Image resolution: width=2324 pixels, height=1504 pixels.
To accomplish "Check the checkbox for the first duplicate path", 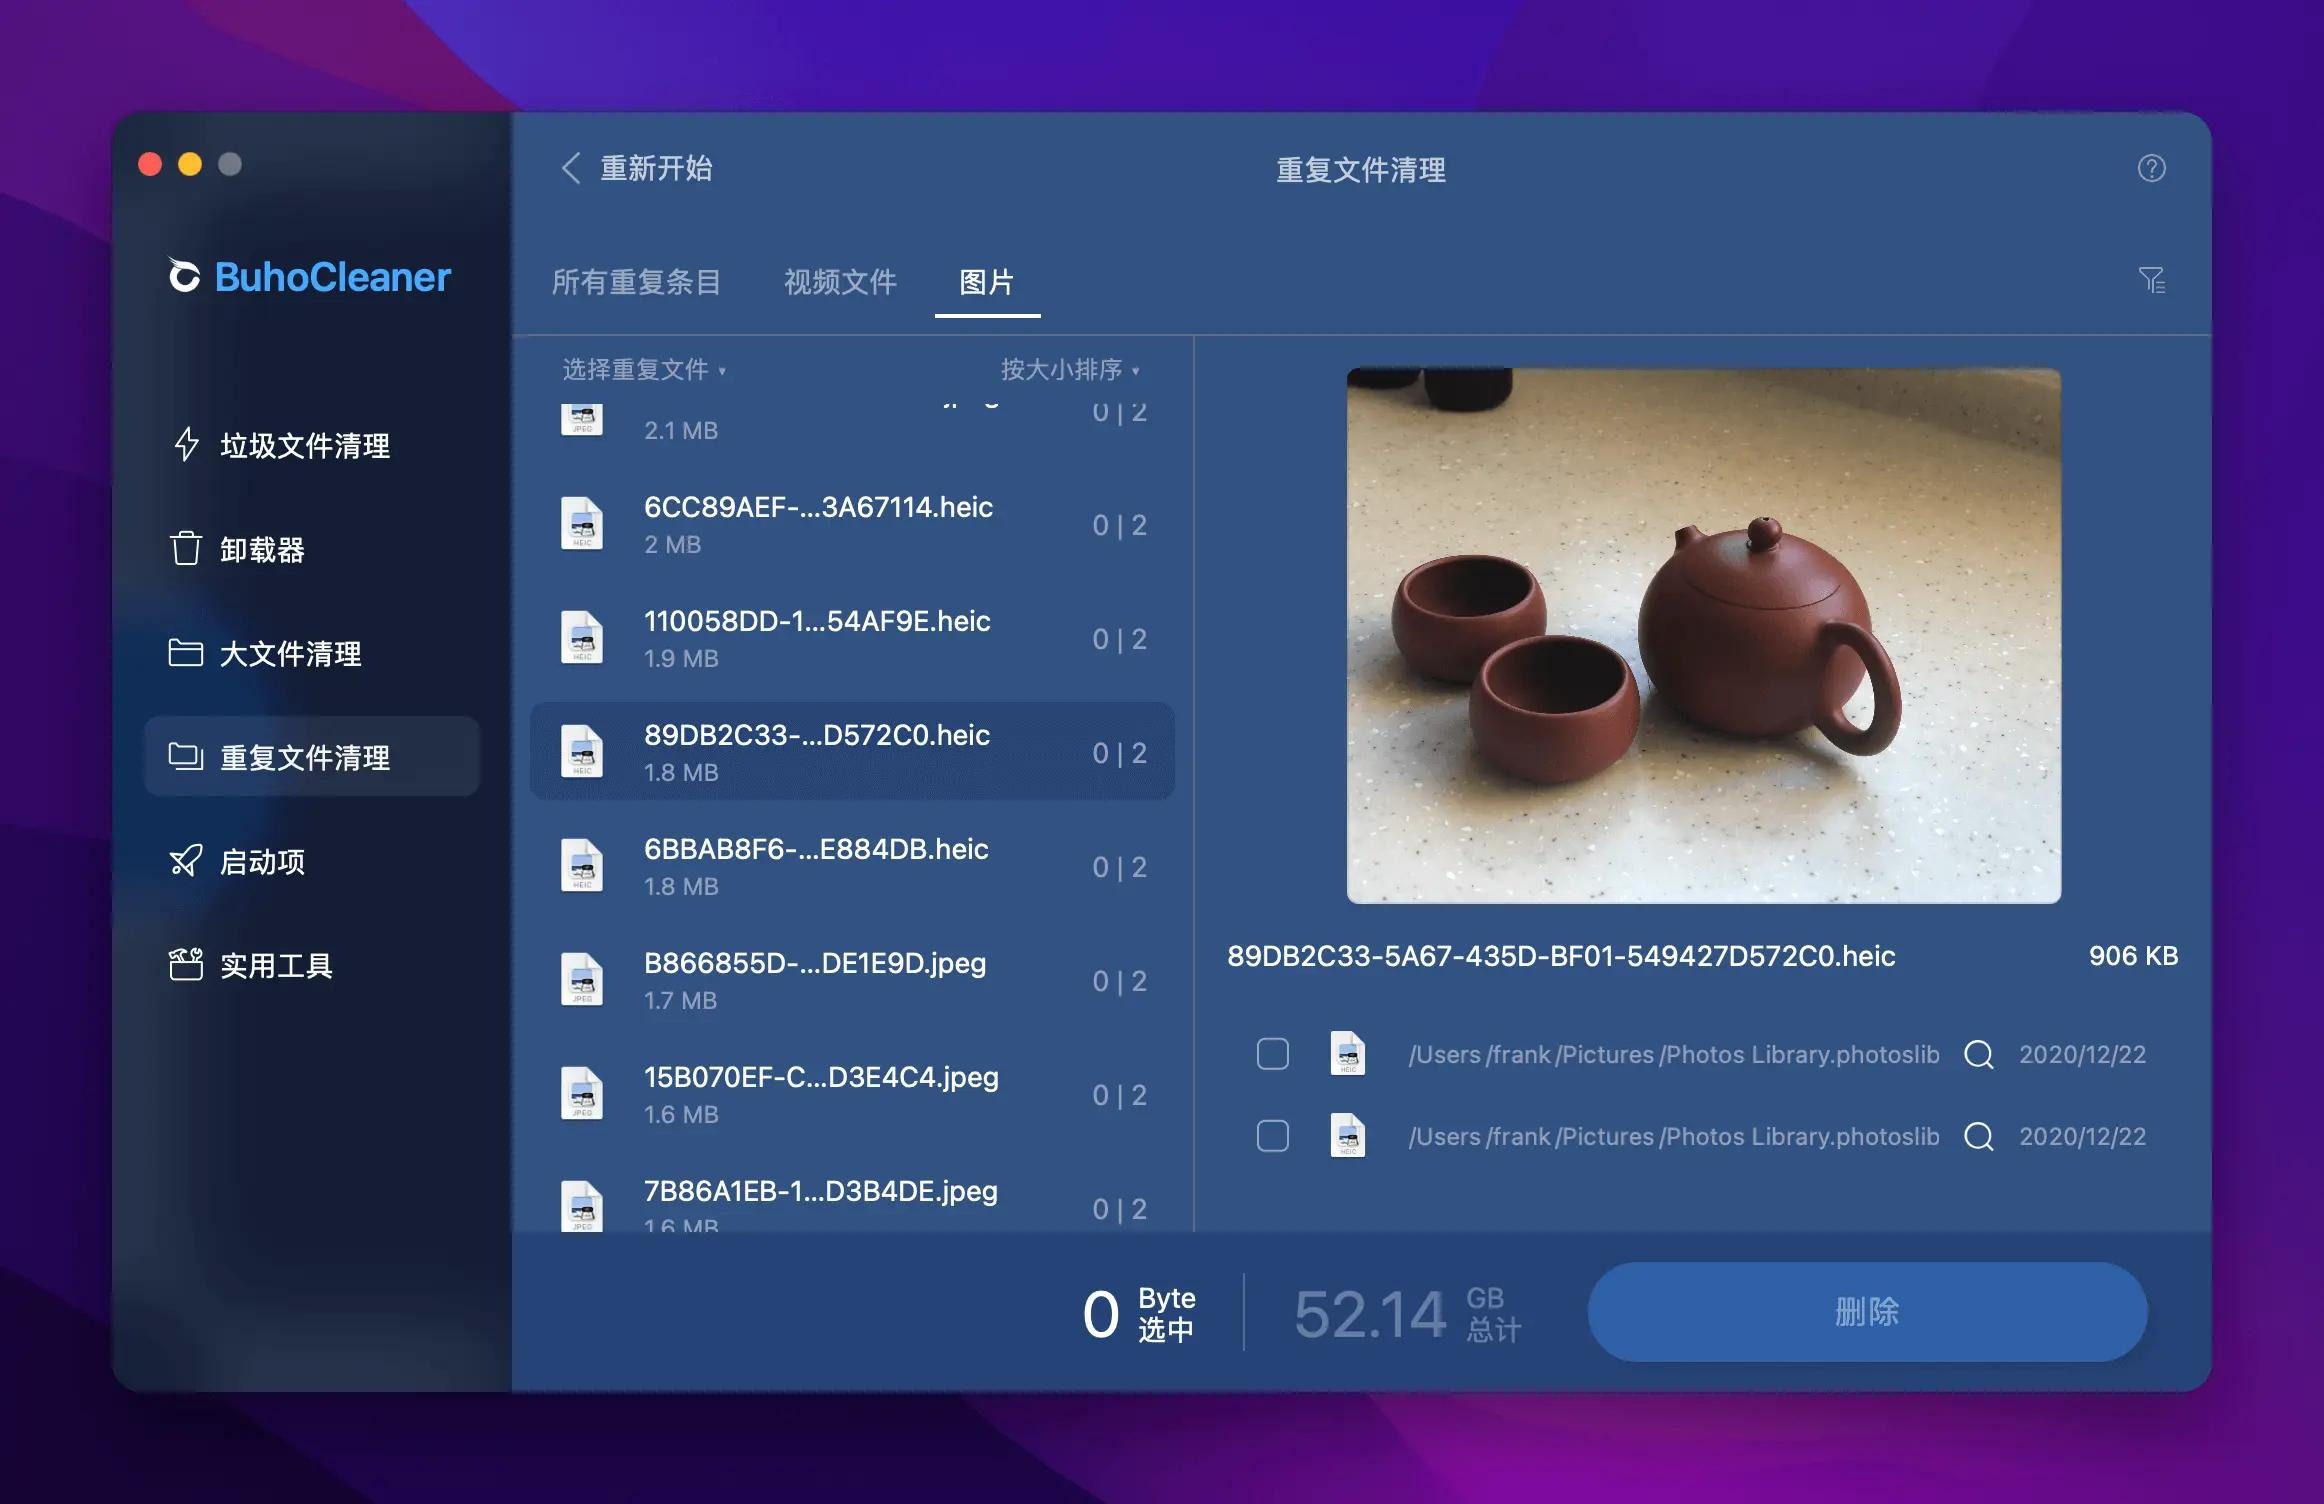I will coord(1272,1054).
